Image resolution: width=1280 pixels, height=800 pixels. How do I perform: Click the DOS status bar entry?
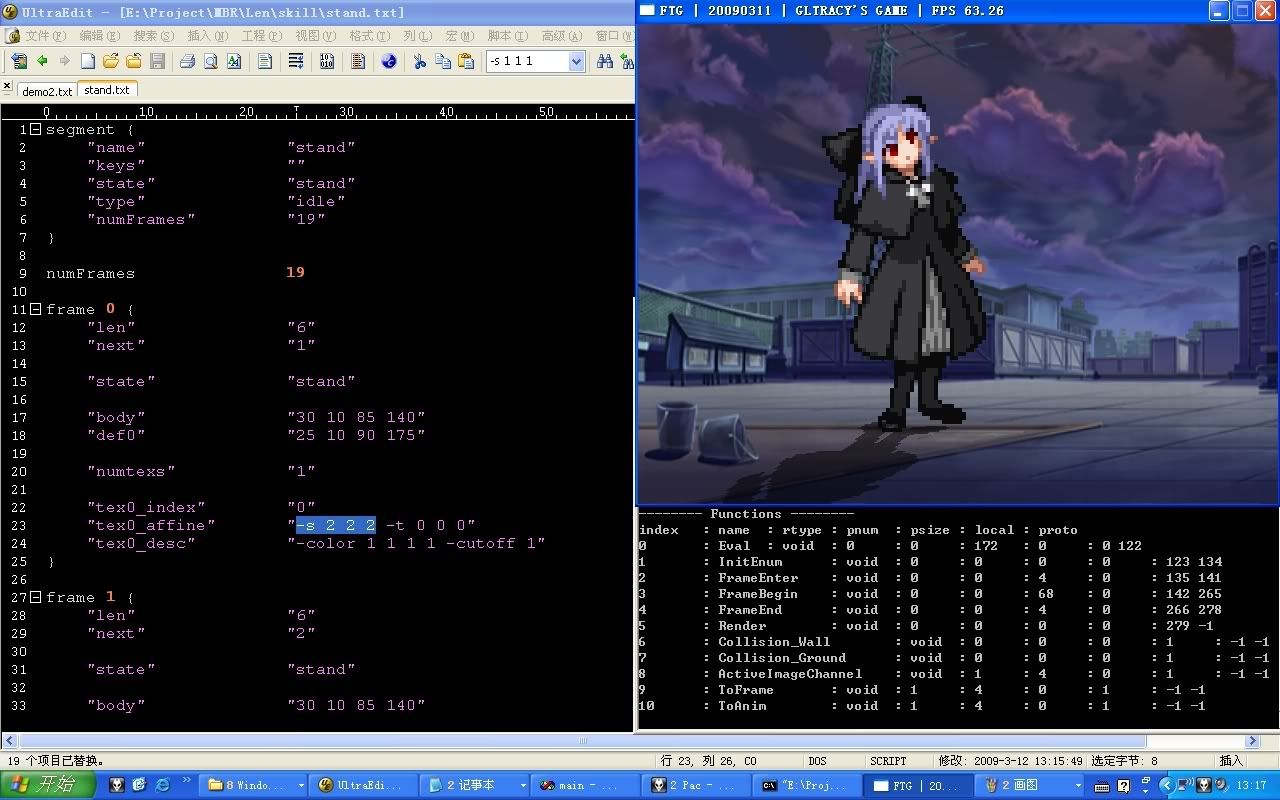[x=817, y=761]
